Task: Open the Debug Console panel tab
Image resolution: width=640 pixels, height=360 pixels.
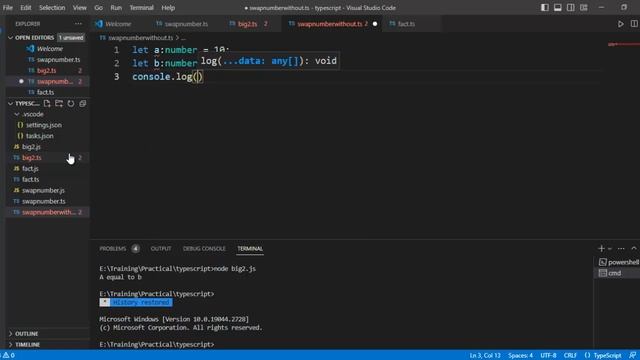Action: coord(204,249)
